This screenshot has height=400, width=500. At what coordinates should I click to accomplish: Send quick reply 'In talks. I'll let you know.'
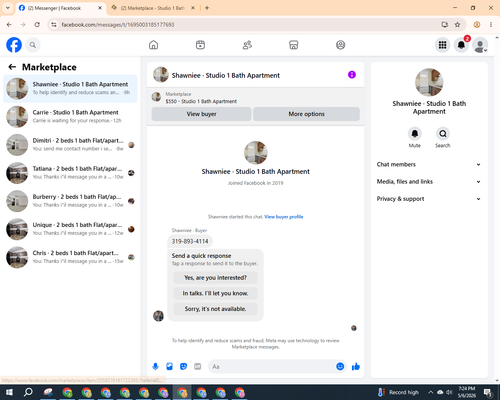pyautogui.click(x=215, y=293)
